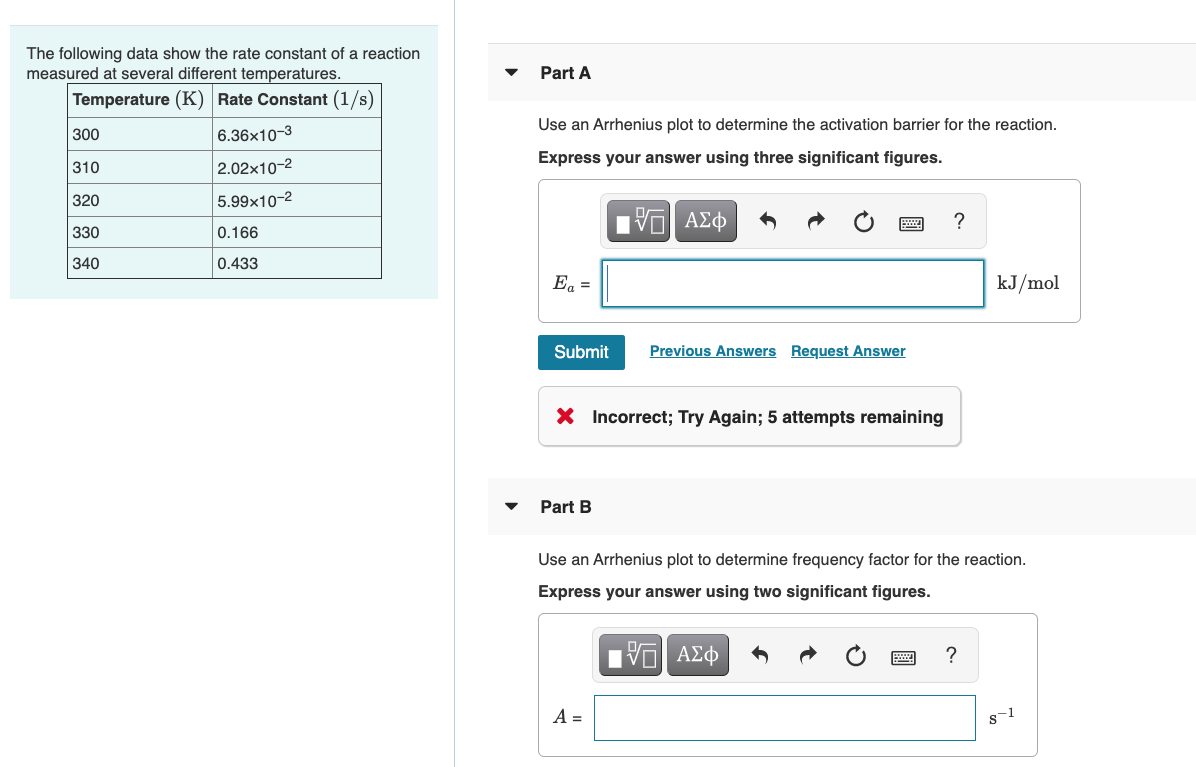Open the keyboard shortcuts icon in Part A toolbar

pos(911,220)
